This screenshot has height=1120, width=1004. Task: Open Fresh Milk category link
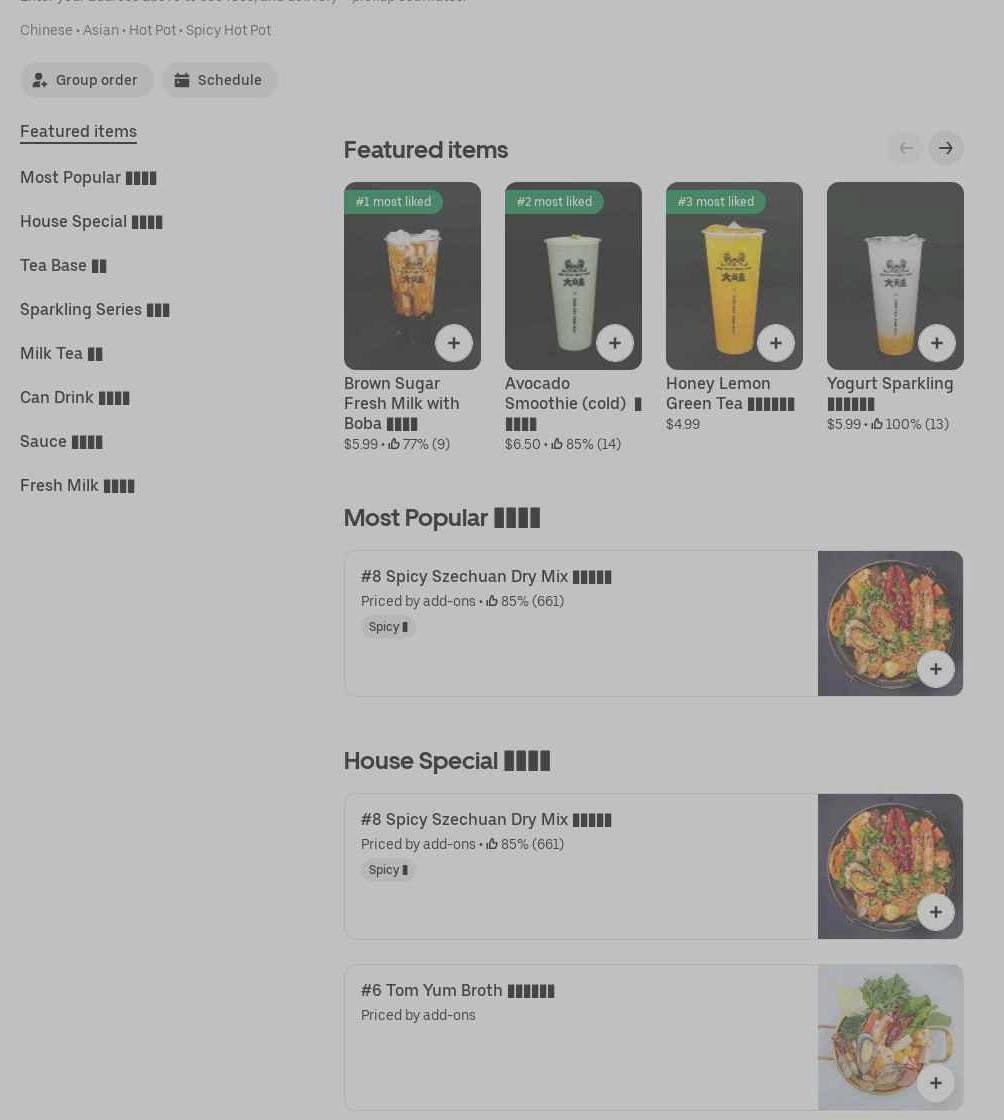click(x=77, y=486)
